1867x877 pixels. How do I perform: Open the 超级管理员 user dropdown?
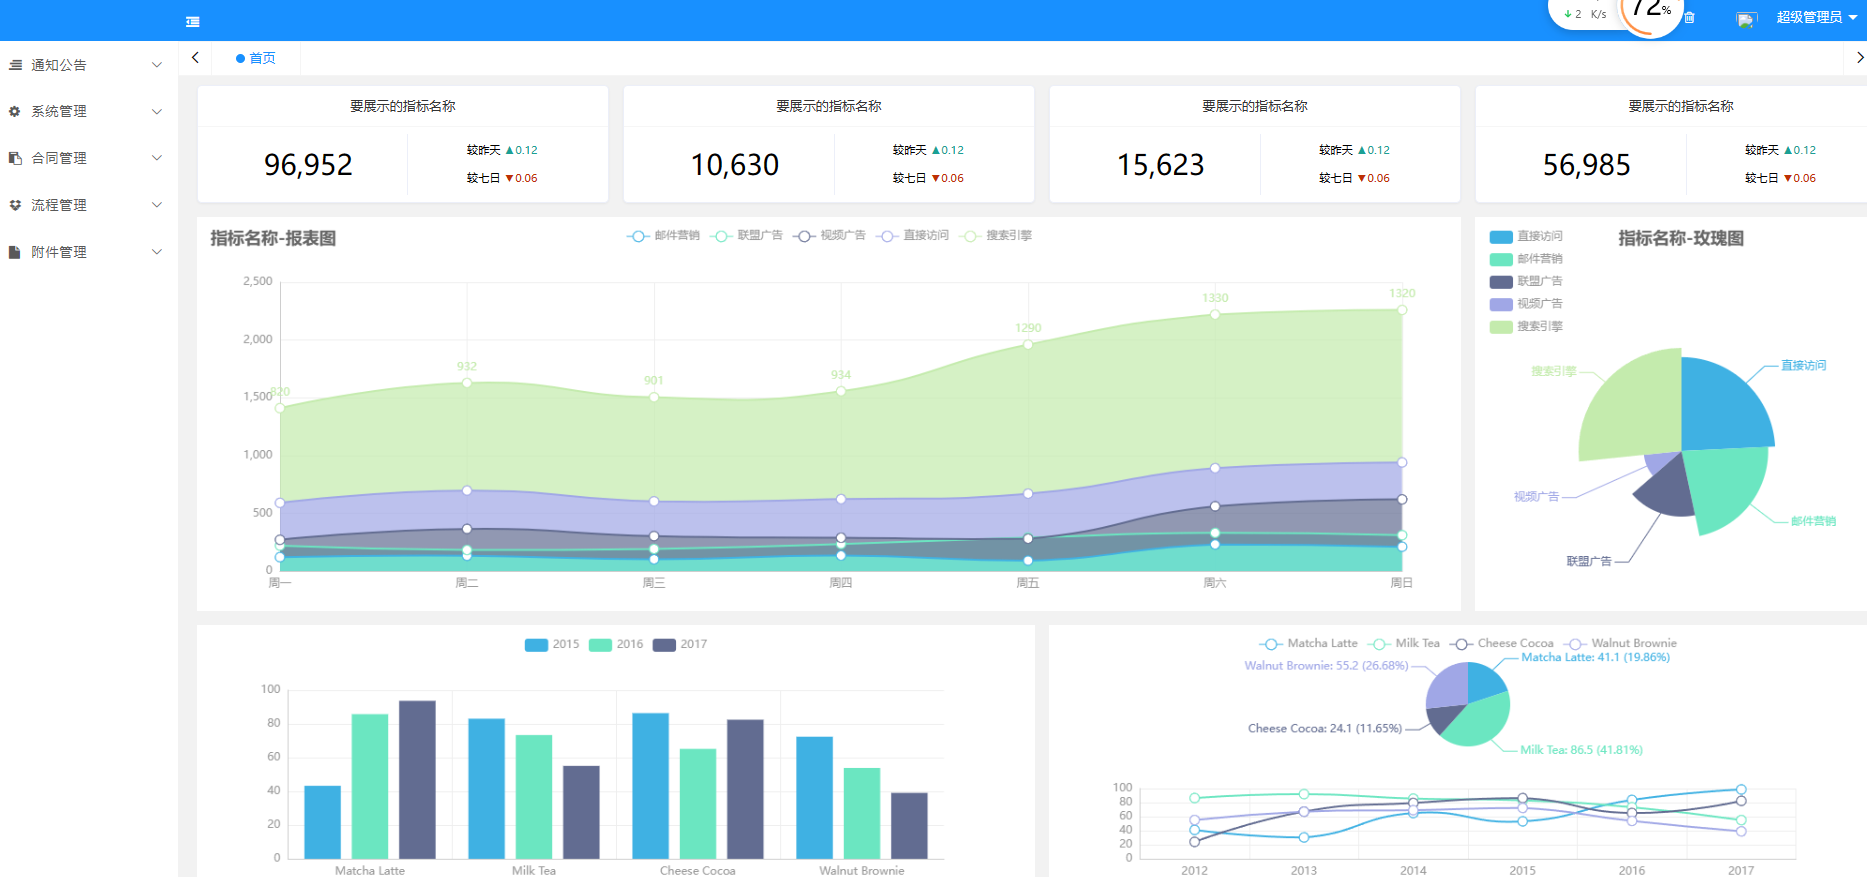pos(1816,17)
